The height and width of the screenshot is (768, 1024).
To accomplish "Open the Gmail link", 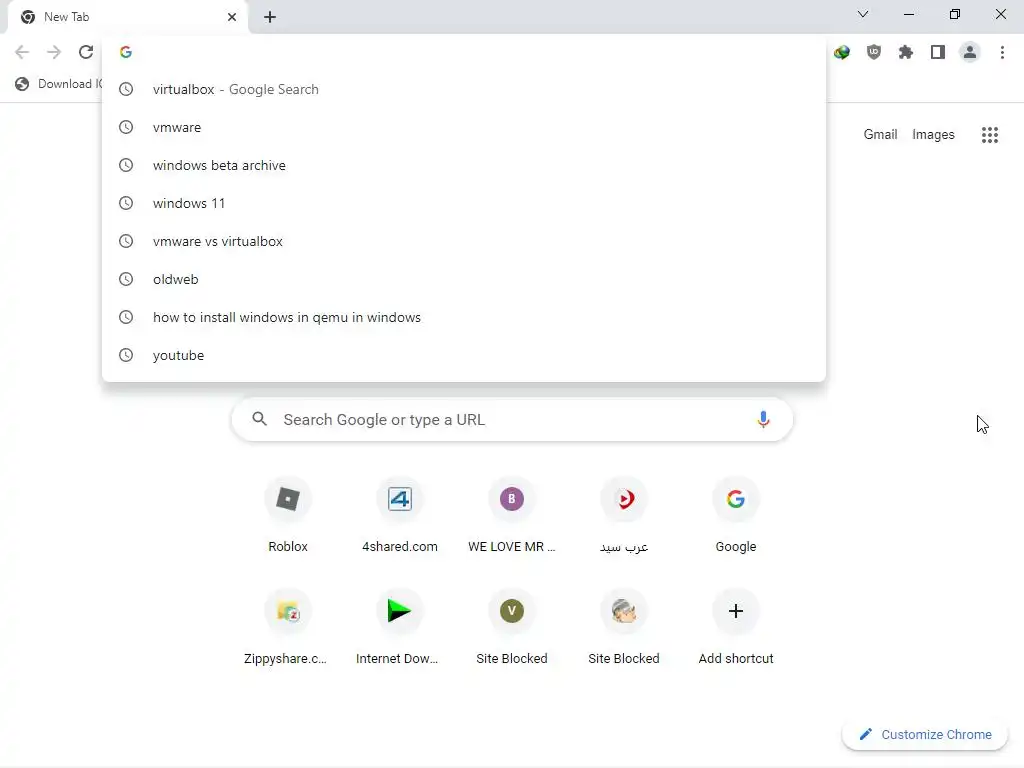I will tap(880, 135).
